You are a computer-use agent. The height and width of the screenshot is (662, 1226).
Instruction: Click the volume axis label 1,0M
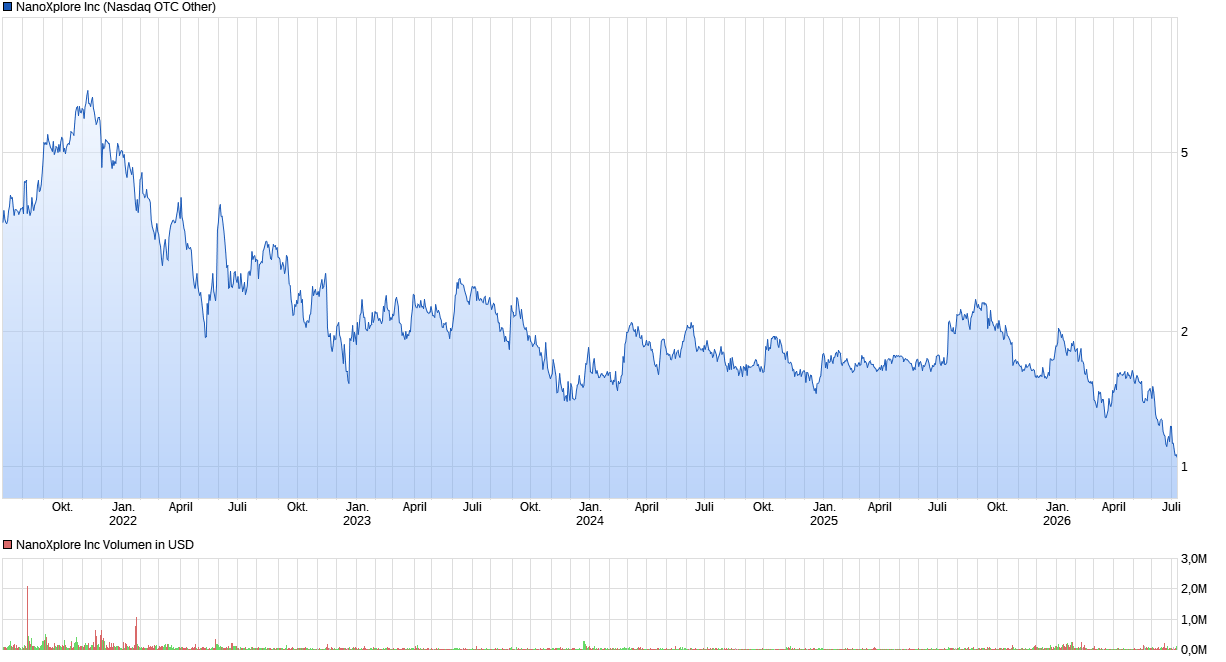[1193, 620]
